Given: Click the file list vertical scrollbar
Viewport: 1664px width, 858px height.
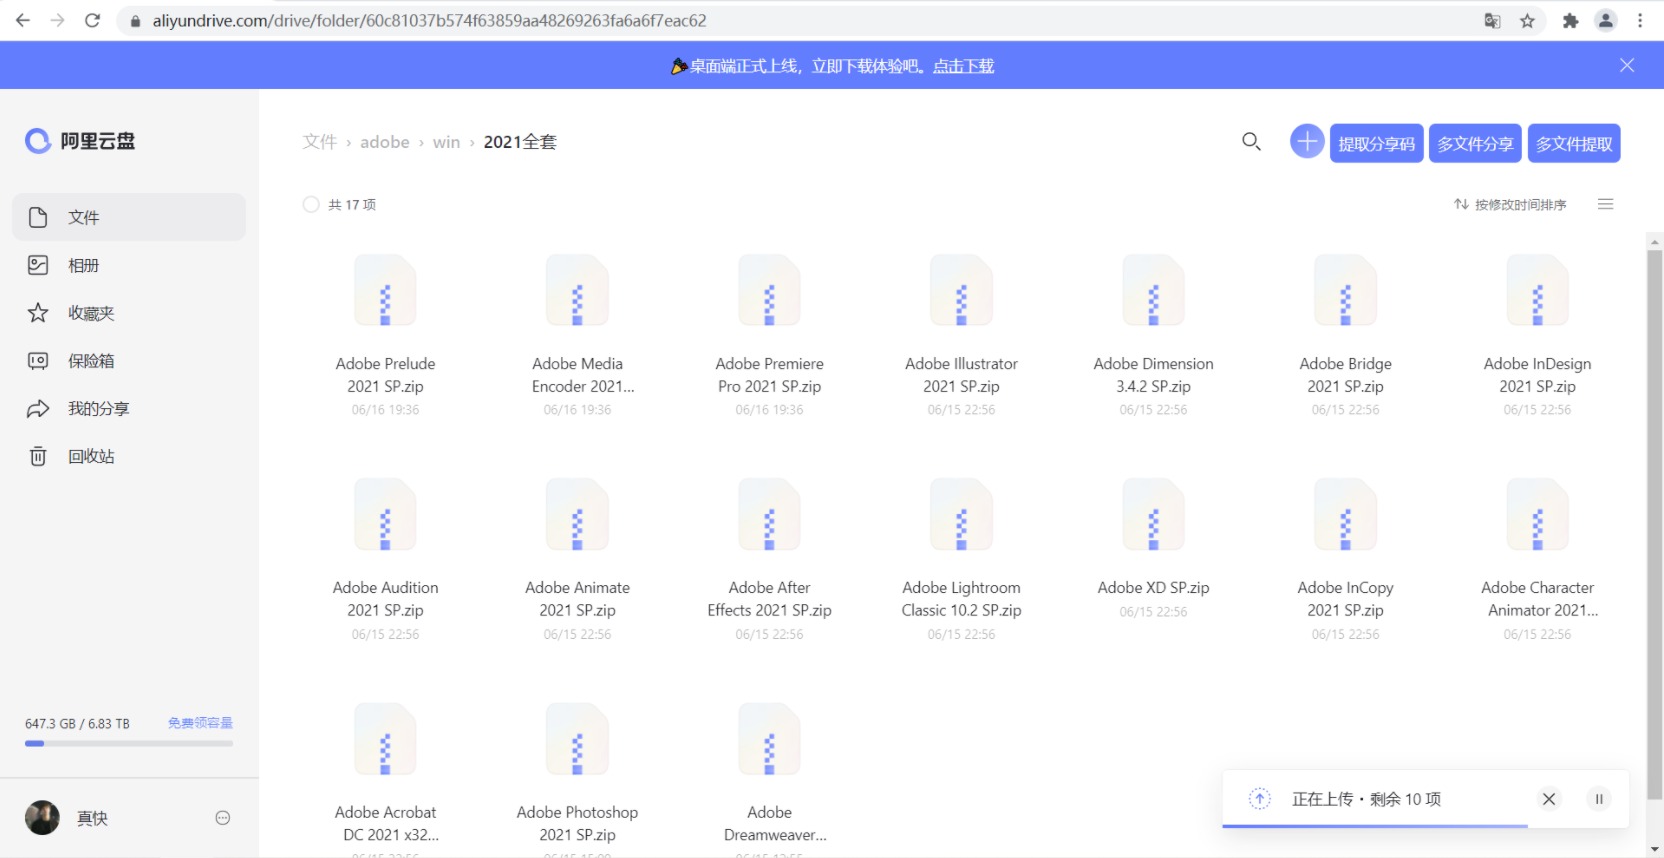Looking at the screenshot, I should 1654,524.
